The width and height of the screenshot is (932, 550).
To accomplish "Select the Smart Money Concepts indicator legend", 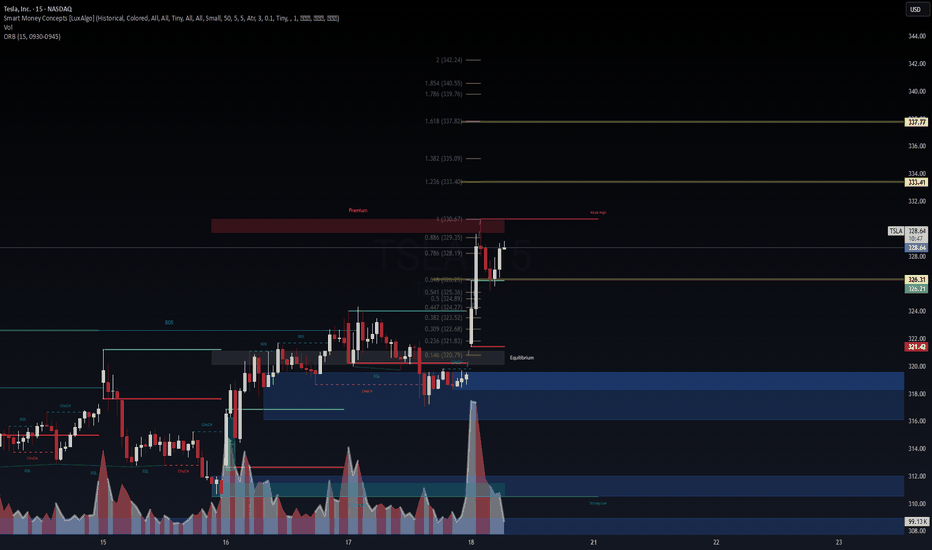I will (x=171, y=18).
